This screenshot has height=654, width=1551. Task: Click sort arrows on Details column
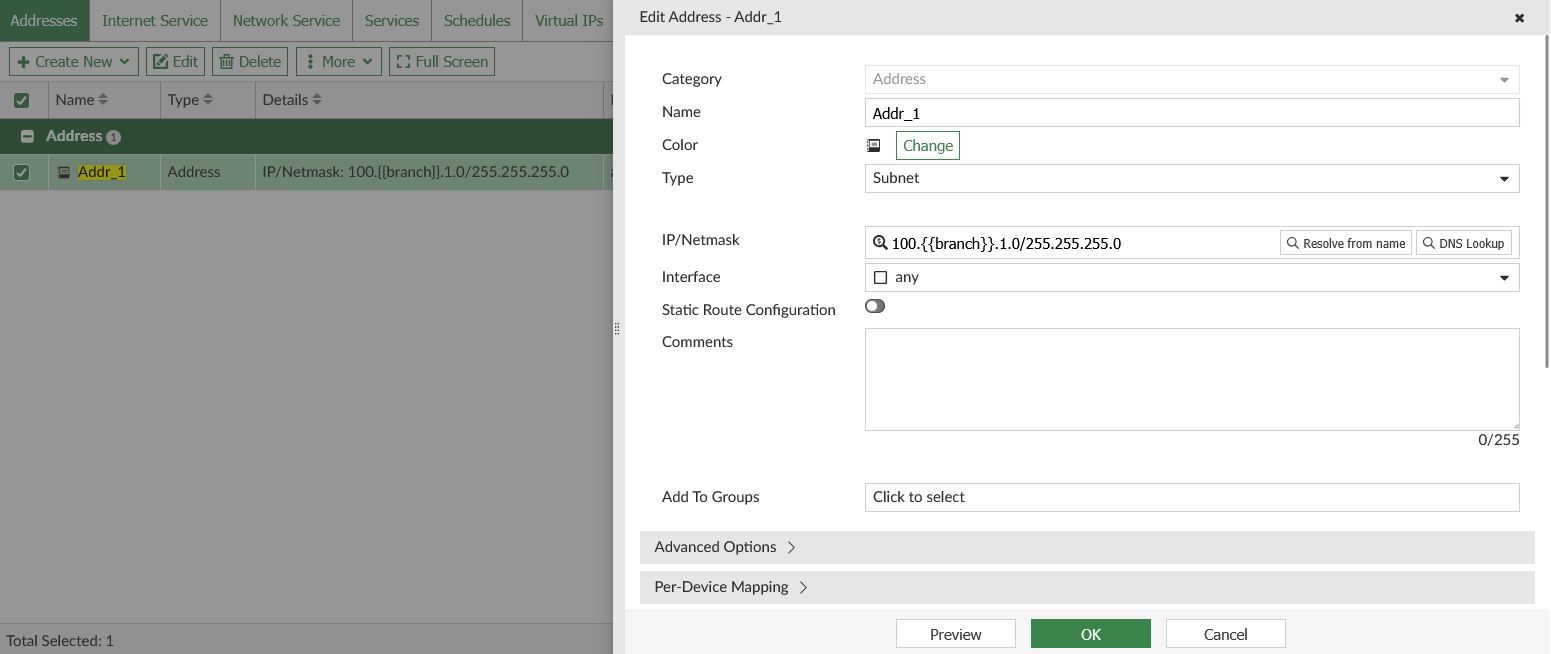coord(317,100)
